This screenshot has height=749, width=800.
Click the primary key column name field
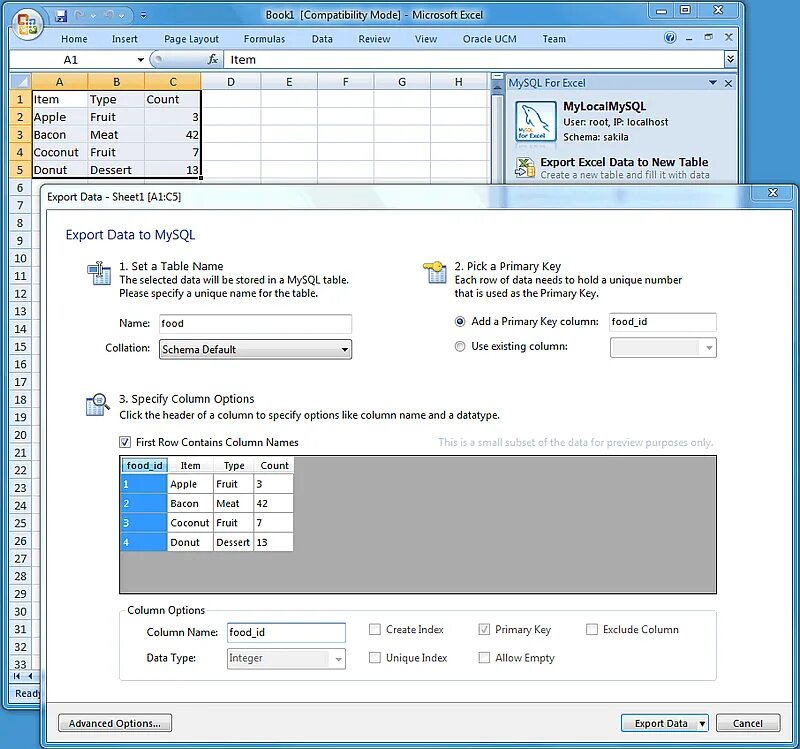point(663,322)
